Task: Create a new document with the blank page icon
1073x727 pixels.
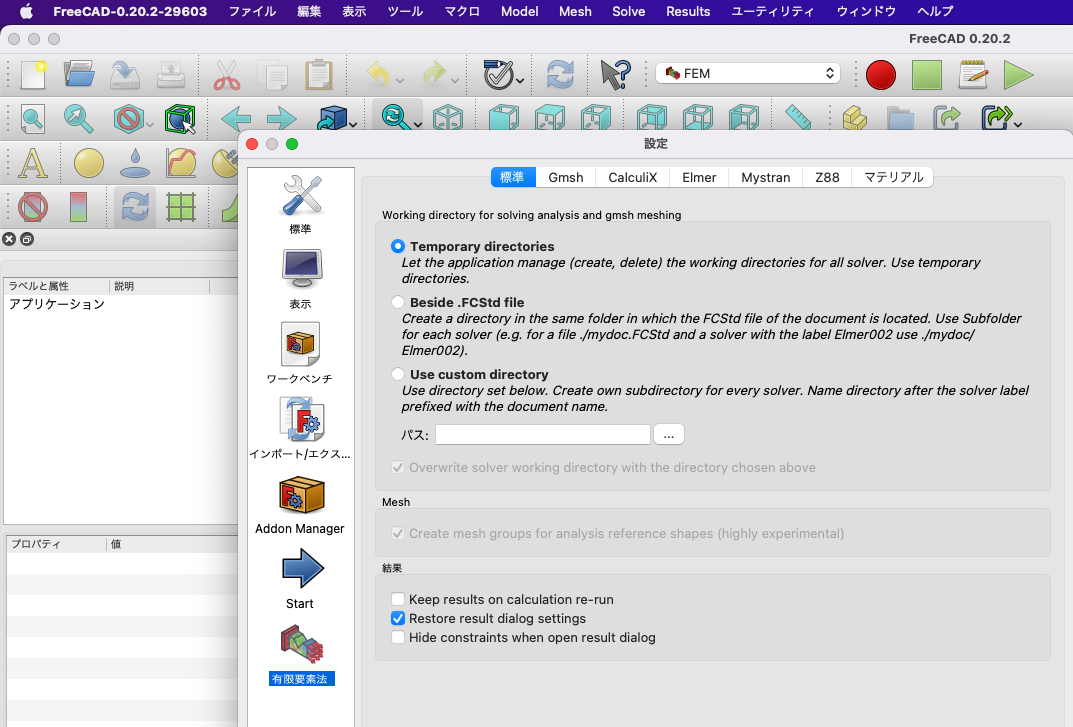Action: [x=33, y=74]
